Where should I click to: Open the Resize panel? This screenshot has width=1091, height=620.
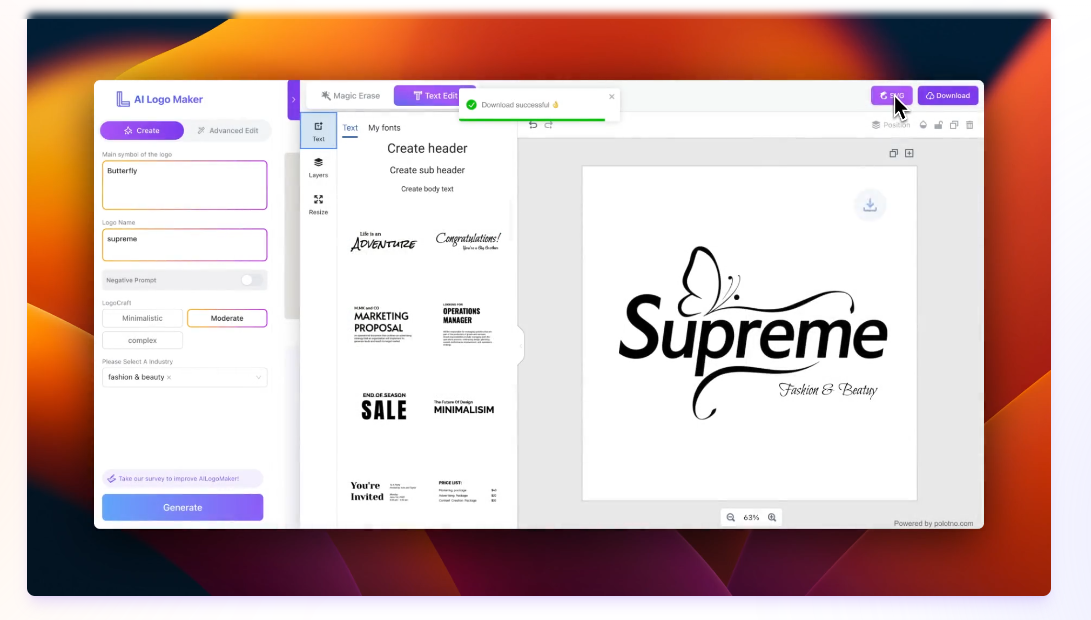[319, 205]
